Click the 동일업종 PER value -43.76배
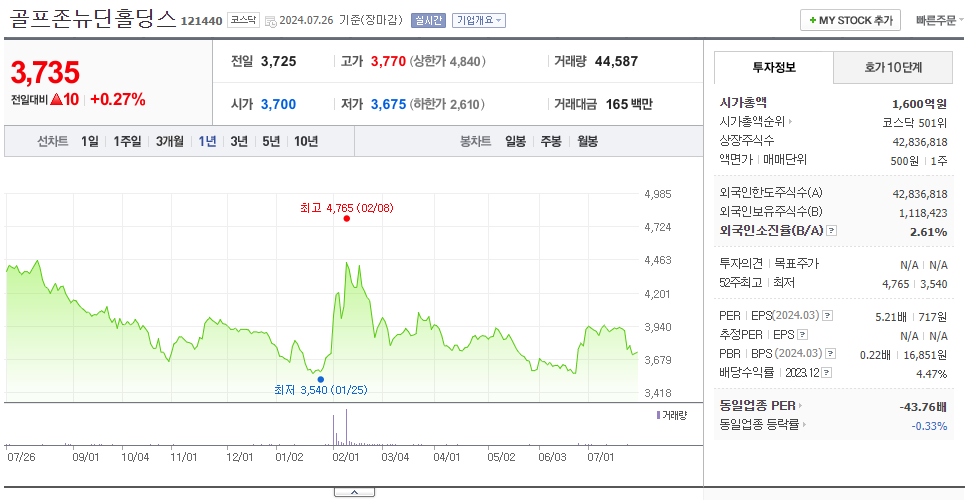The width and height of the screenshot is (968, 500). (x=924, y=407)
